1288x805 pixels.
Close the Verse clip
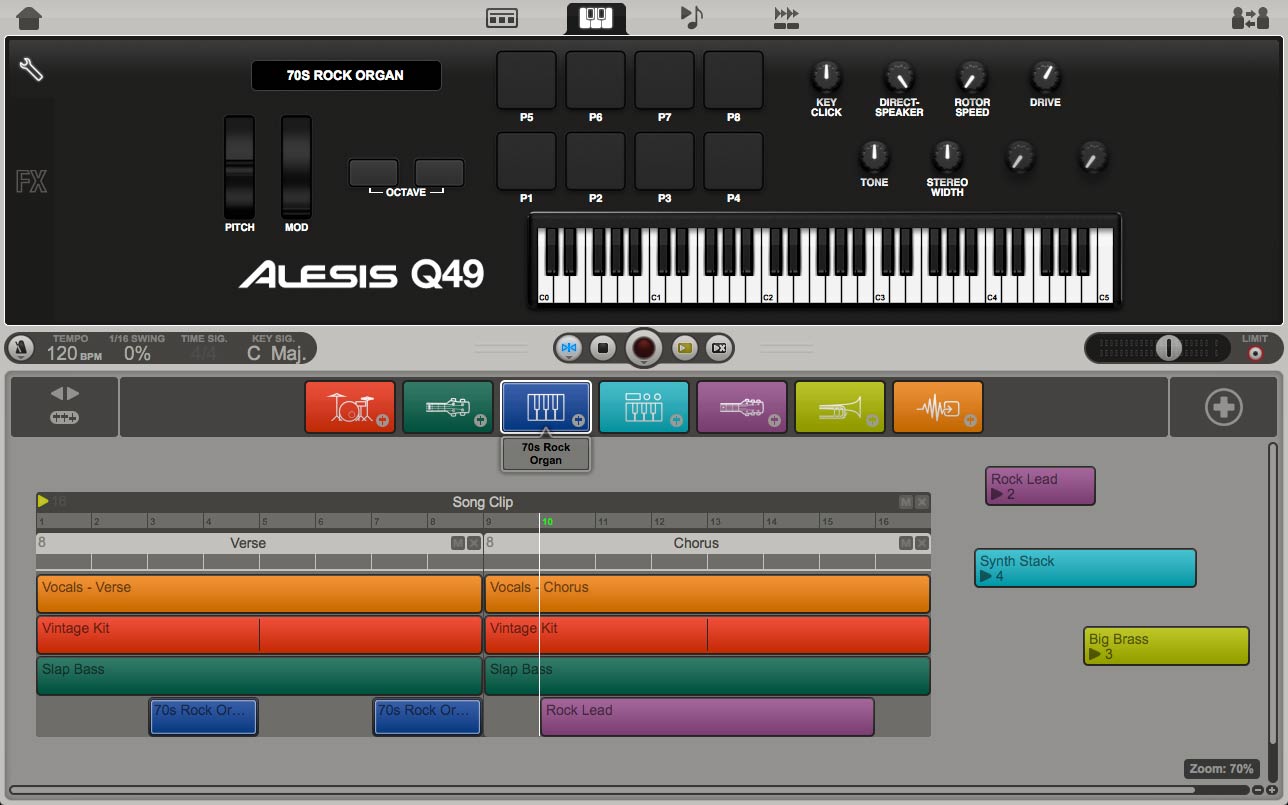[x=474, y=543]
